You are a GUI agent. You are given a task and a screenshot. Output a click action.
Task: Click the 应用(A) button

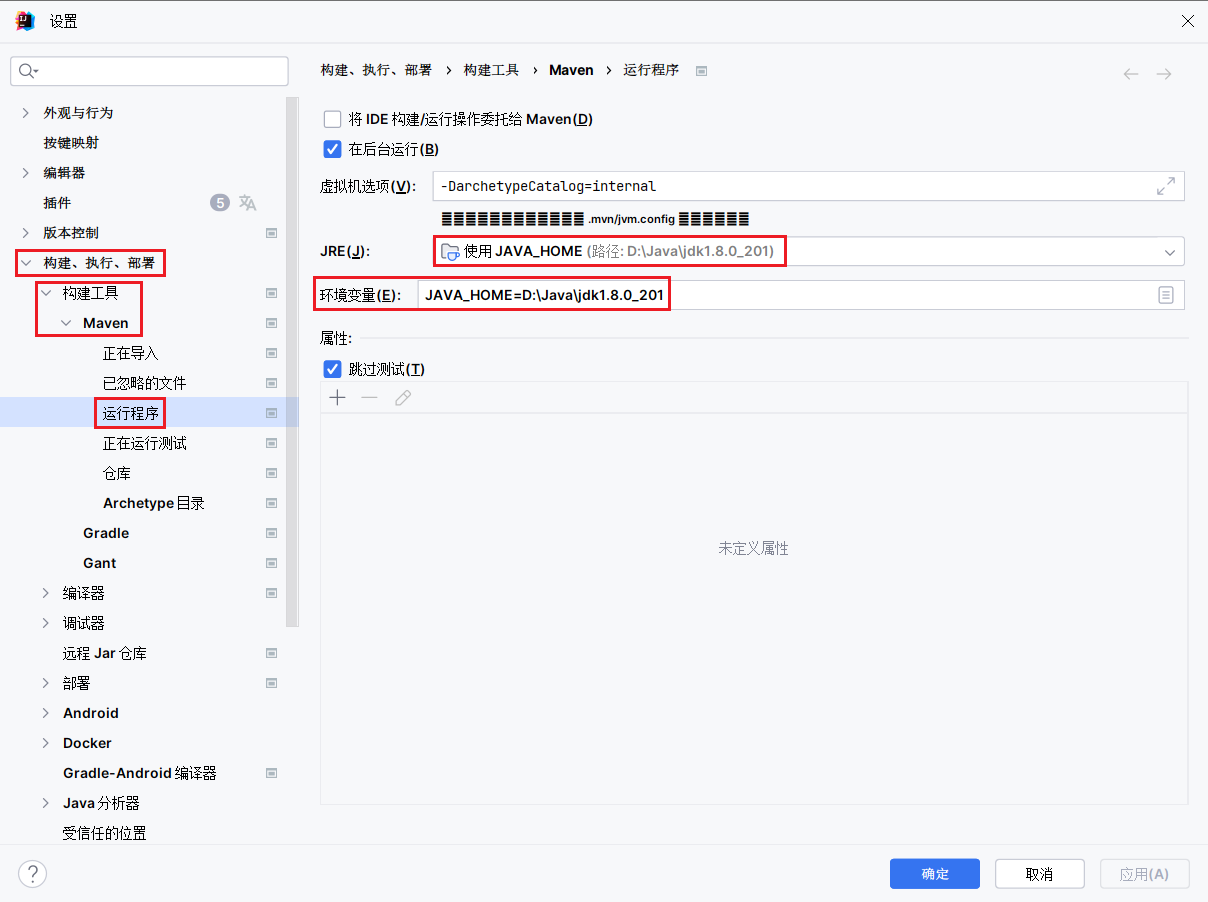pyautogui.click(x=1144, y=873)
